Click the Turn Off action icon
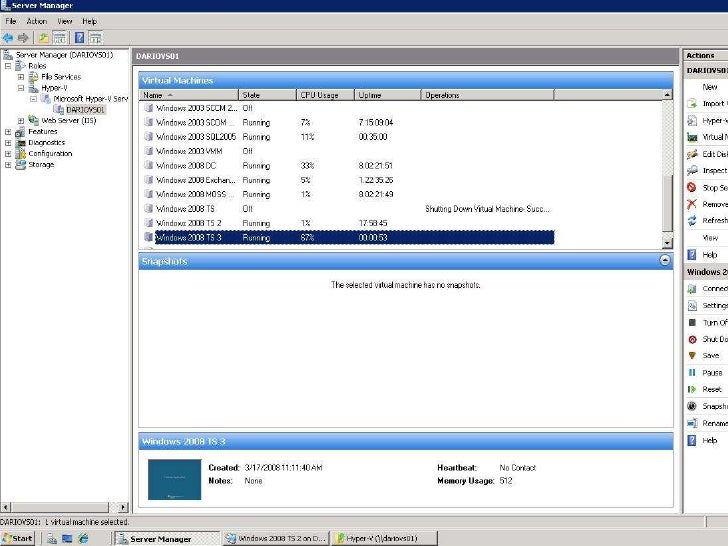The width and height of the screenshot is (728, 546). point(692,322)
